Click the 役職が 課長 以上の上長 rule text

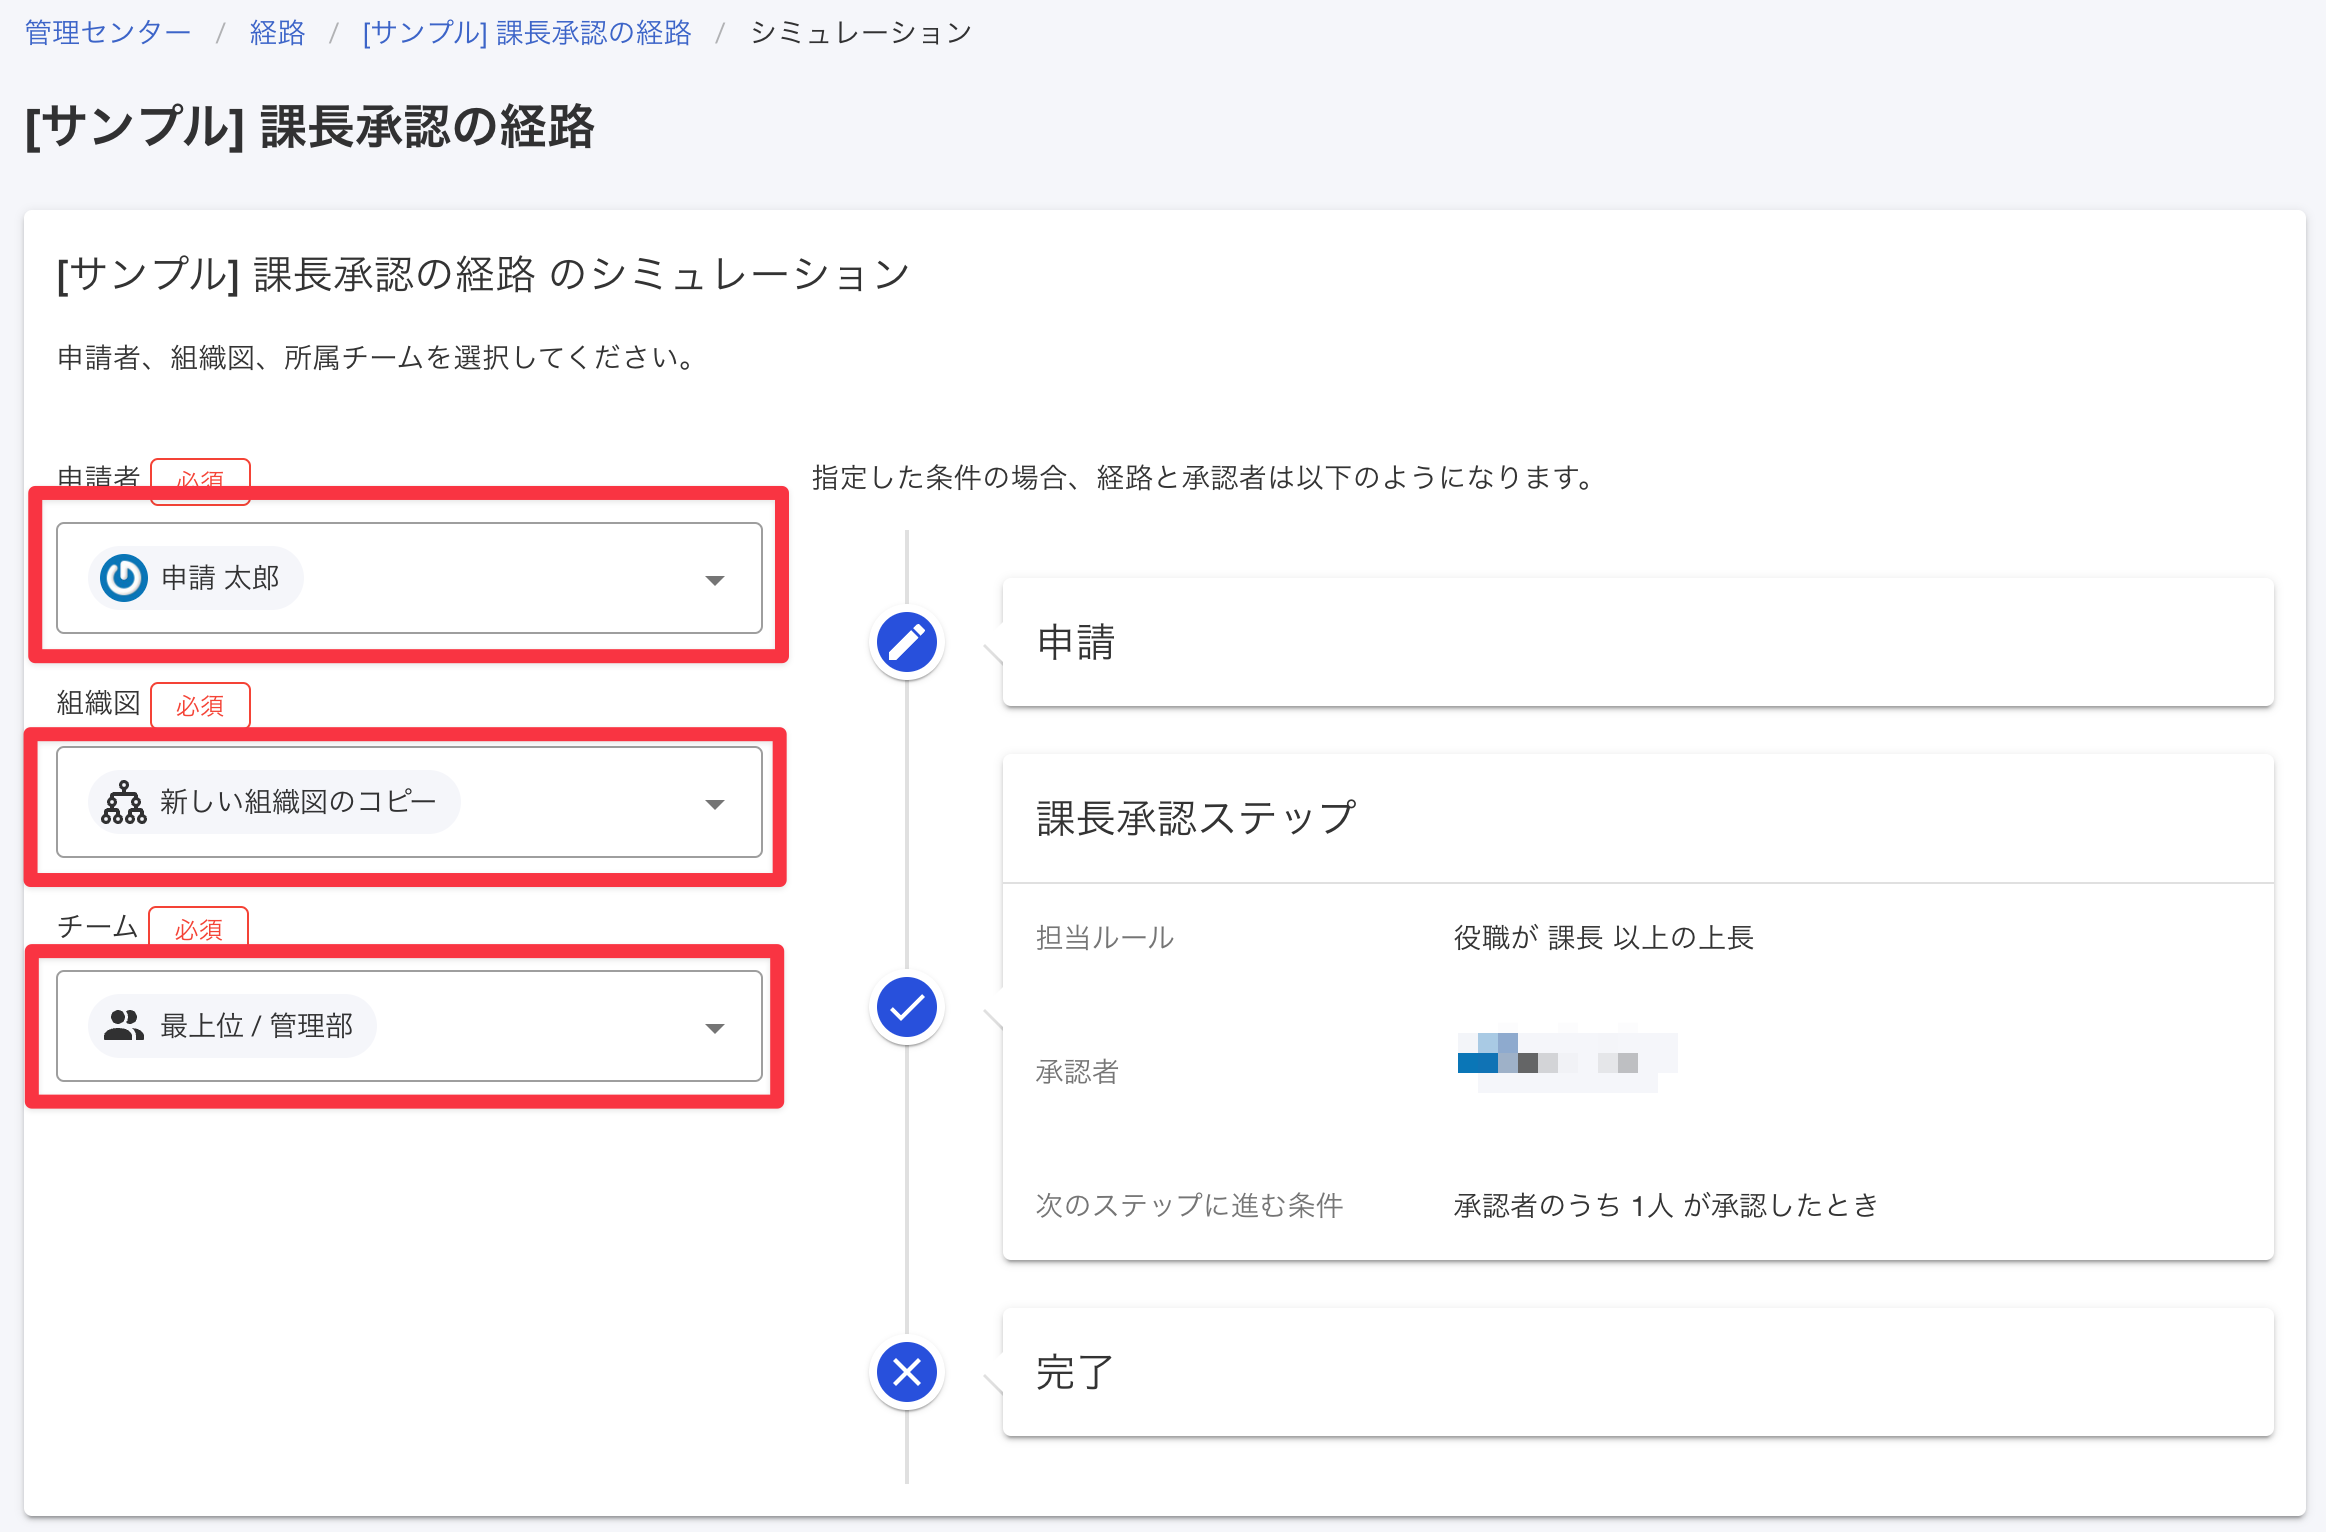tap(1604, 938)
